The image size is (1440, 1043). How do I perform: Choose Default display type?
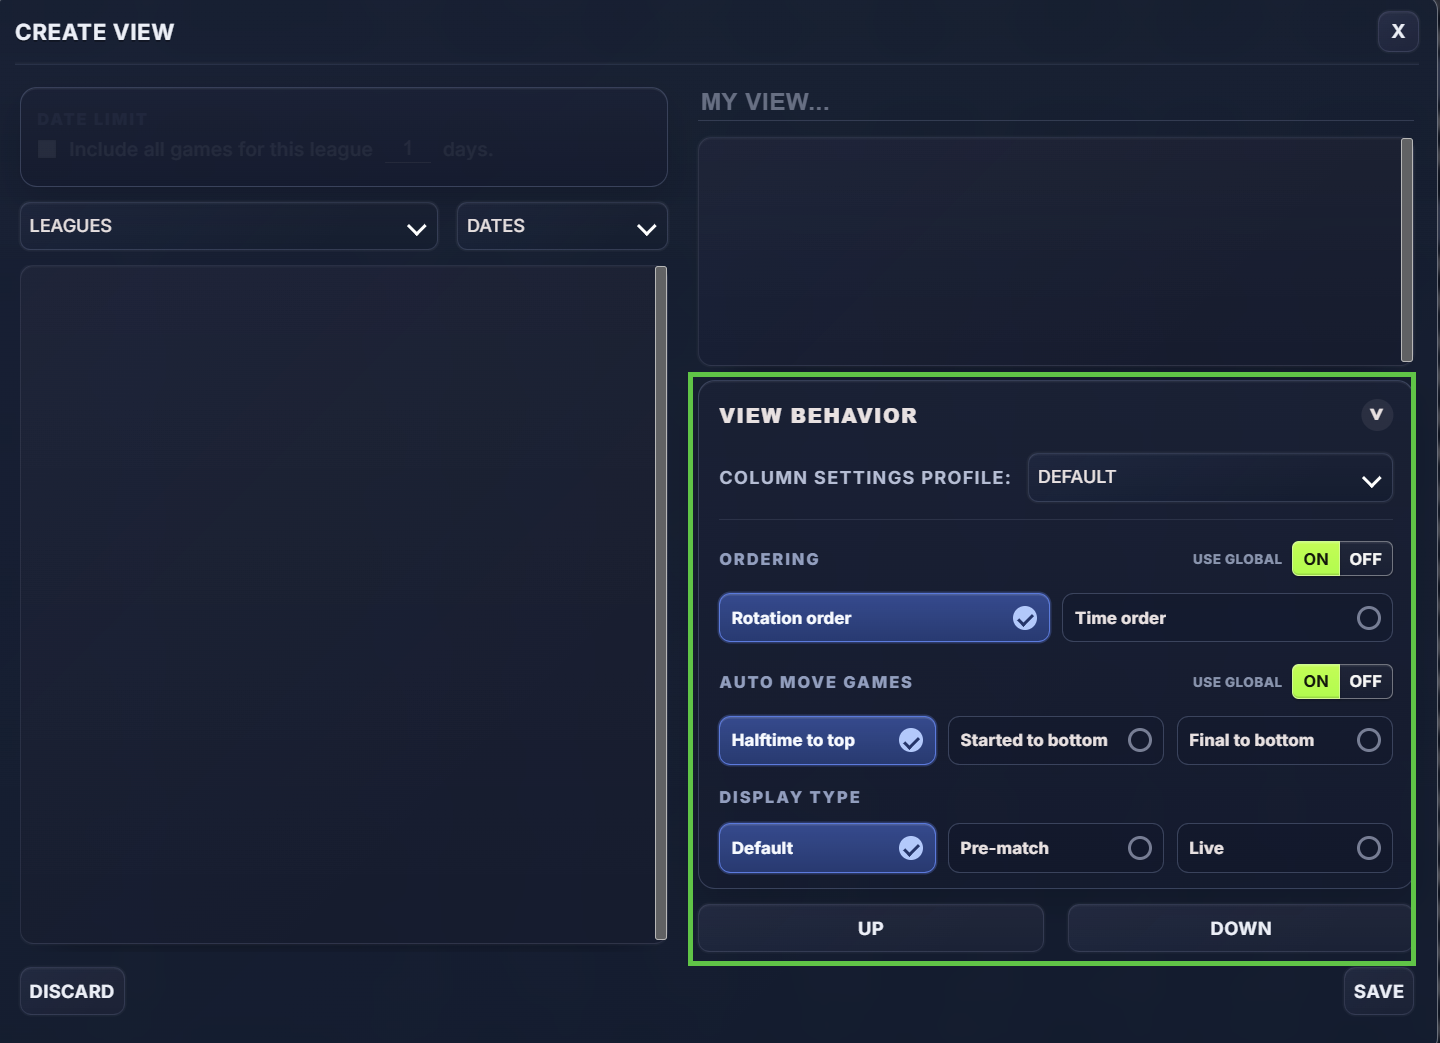[827, 848]
